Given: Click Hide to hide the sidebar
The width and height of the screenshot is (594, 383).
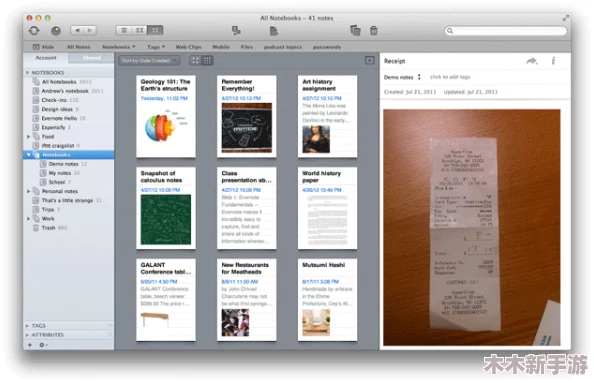Looking at the screenshot, I should click(43, 47).
